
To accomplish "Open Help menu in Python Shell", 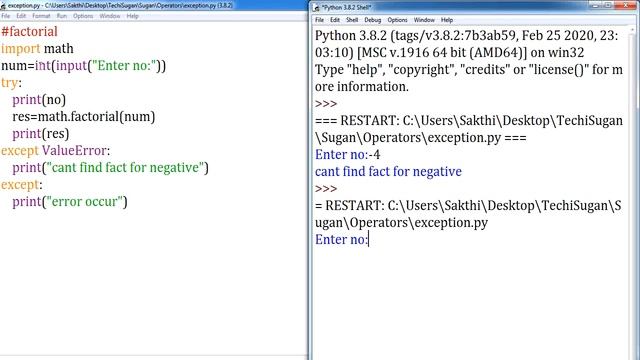I will pyautogui.click(x=447, y=20).
